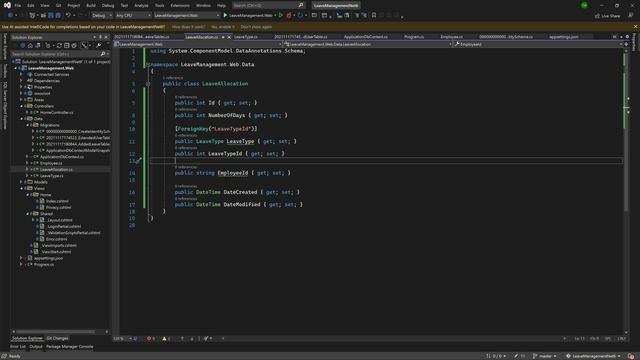Click the bookmark icon in the toolbar
This screenshot has width=640, height=360.
[374, 16]
